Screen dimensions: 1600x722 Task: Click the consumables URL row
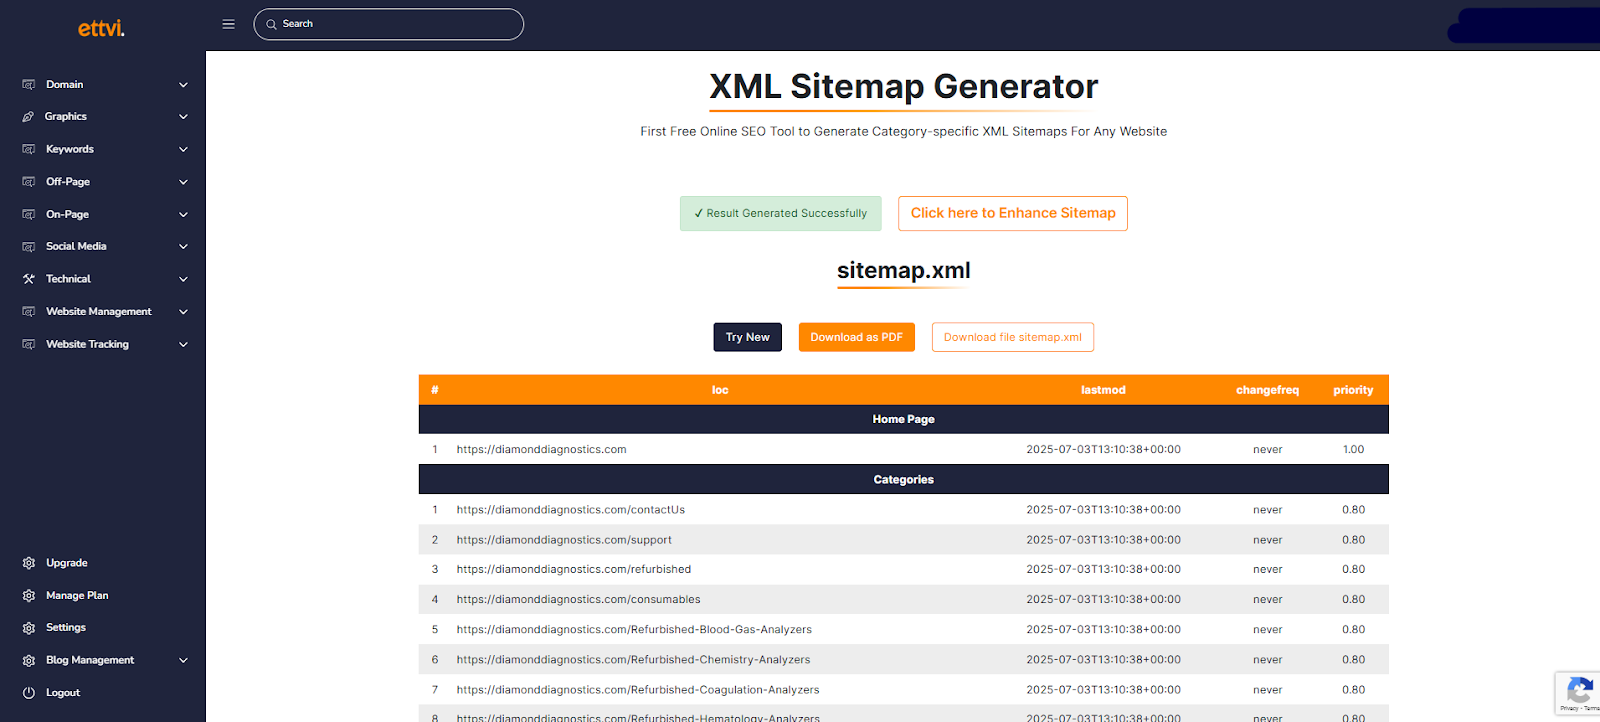904,600
